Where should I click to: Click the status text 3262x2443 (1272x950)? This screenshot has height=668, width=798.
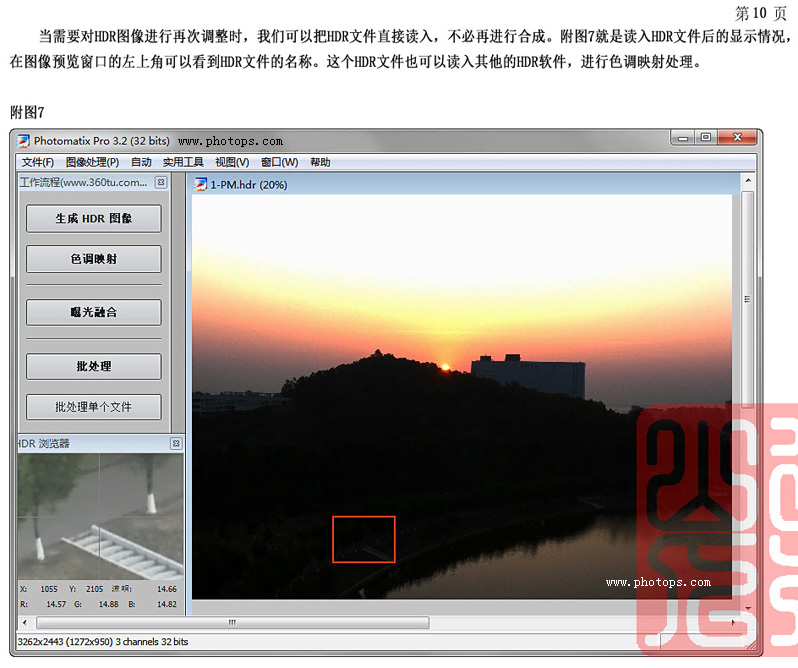65,642
